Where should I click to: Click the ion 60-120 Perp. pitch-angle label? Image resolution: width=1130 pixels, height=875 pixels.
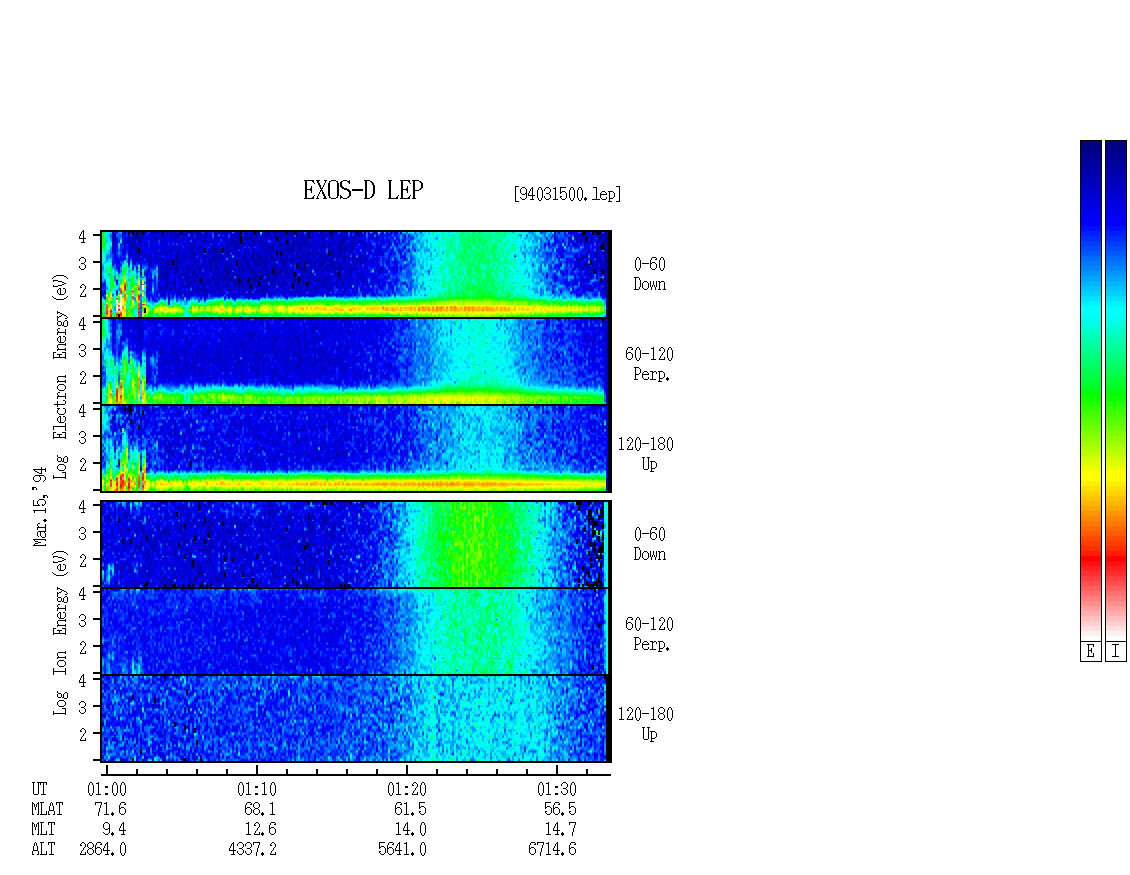coord(649,635)
